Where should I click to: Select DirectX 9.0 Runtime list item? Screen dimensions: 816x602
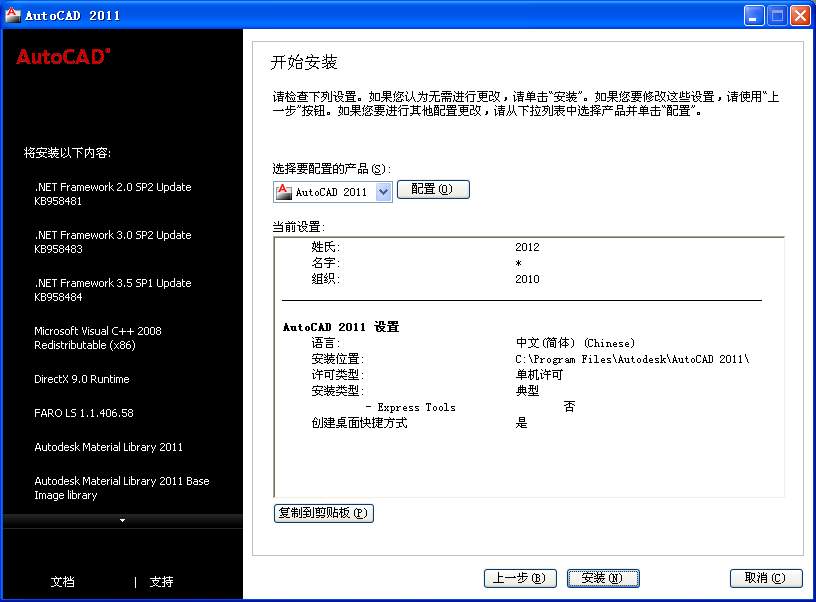tap(82, 379)
